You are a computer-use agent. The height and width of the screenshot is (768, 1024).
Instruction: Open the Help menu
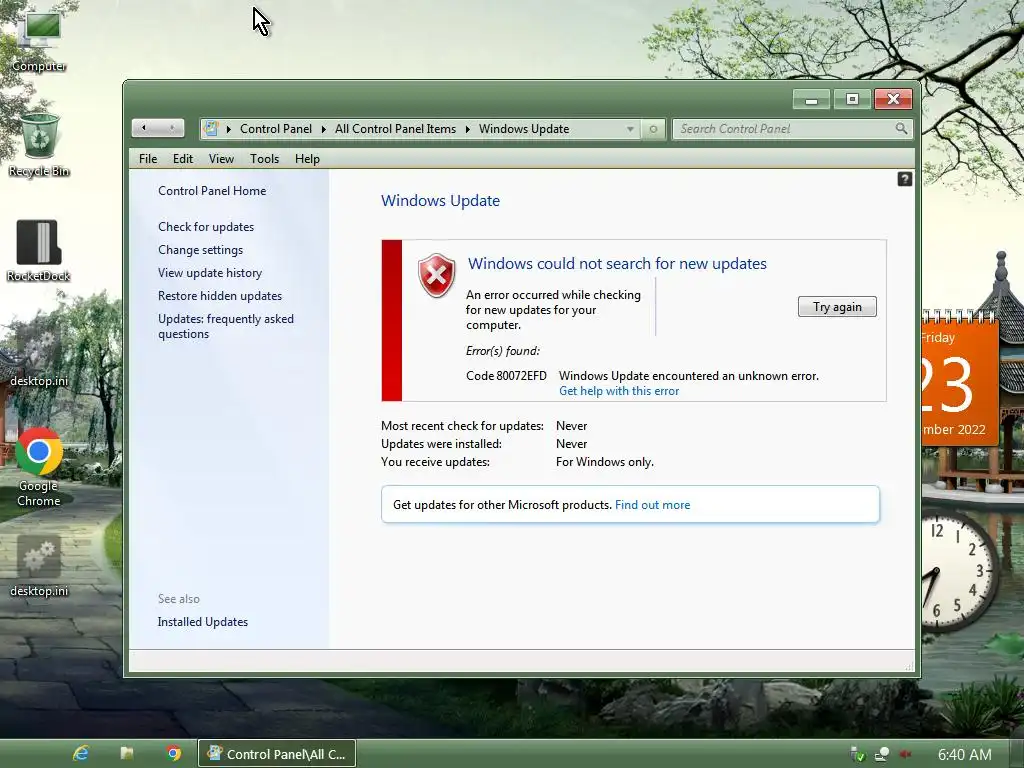(x=307, y=159)
